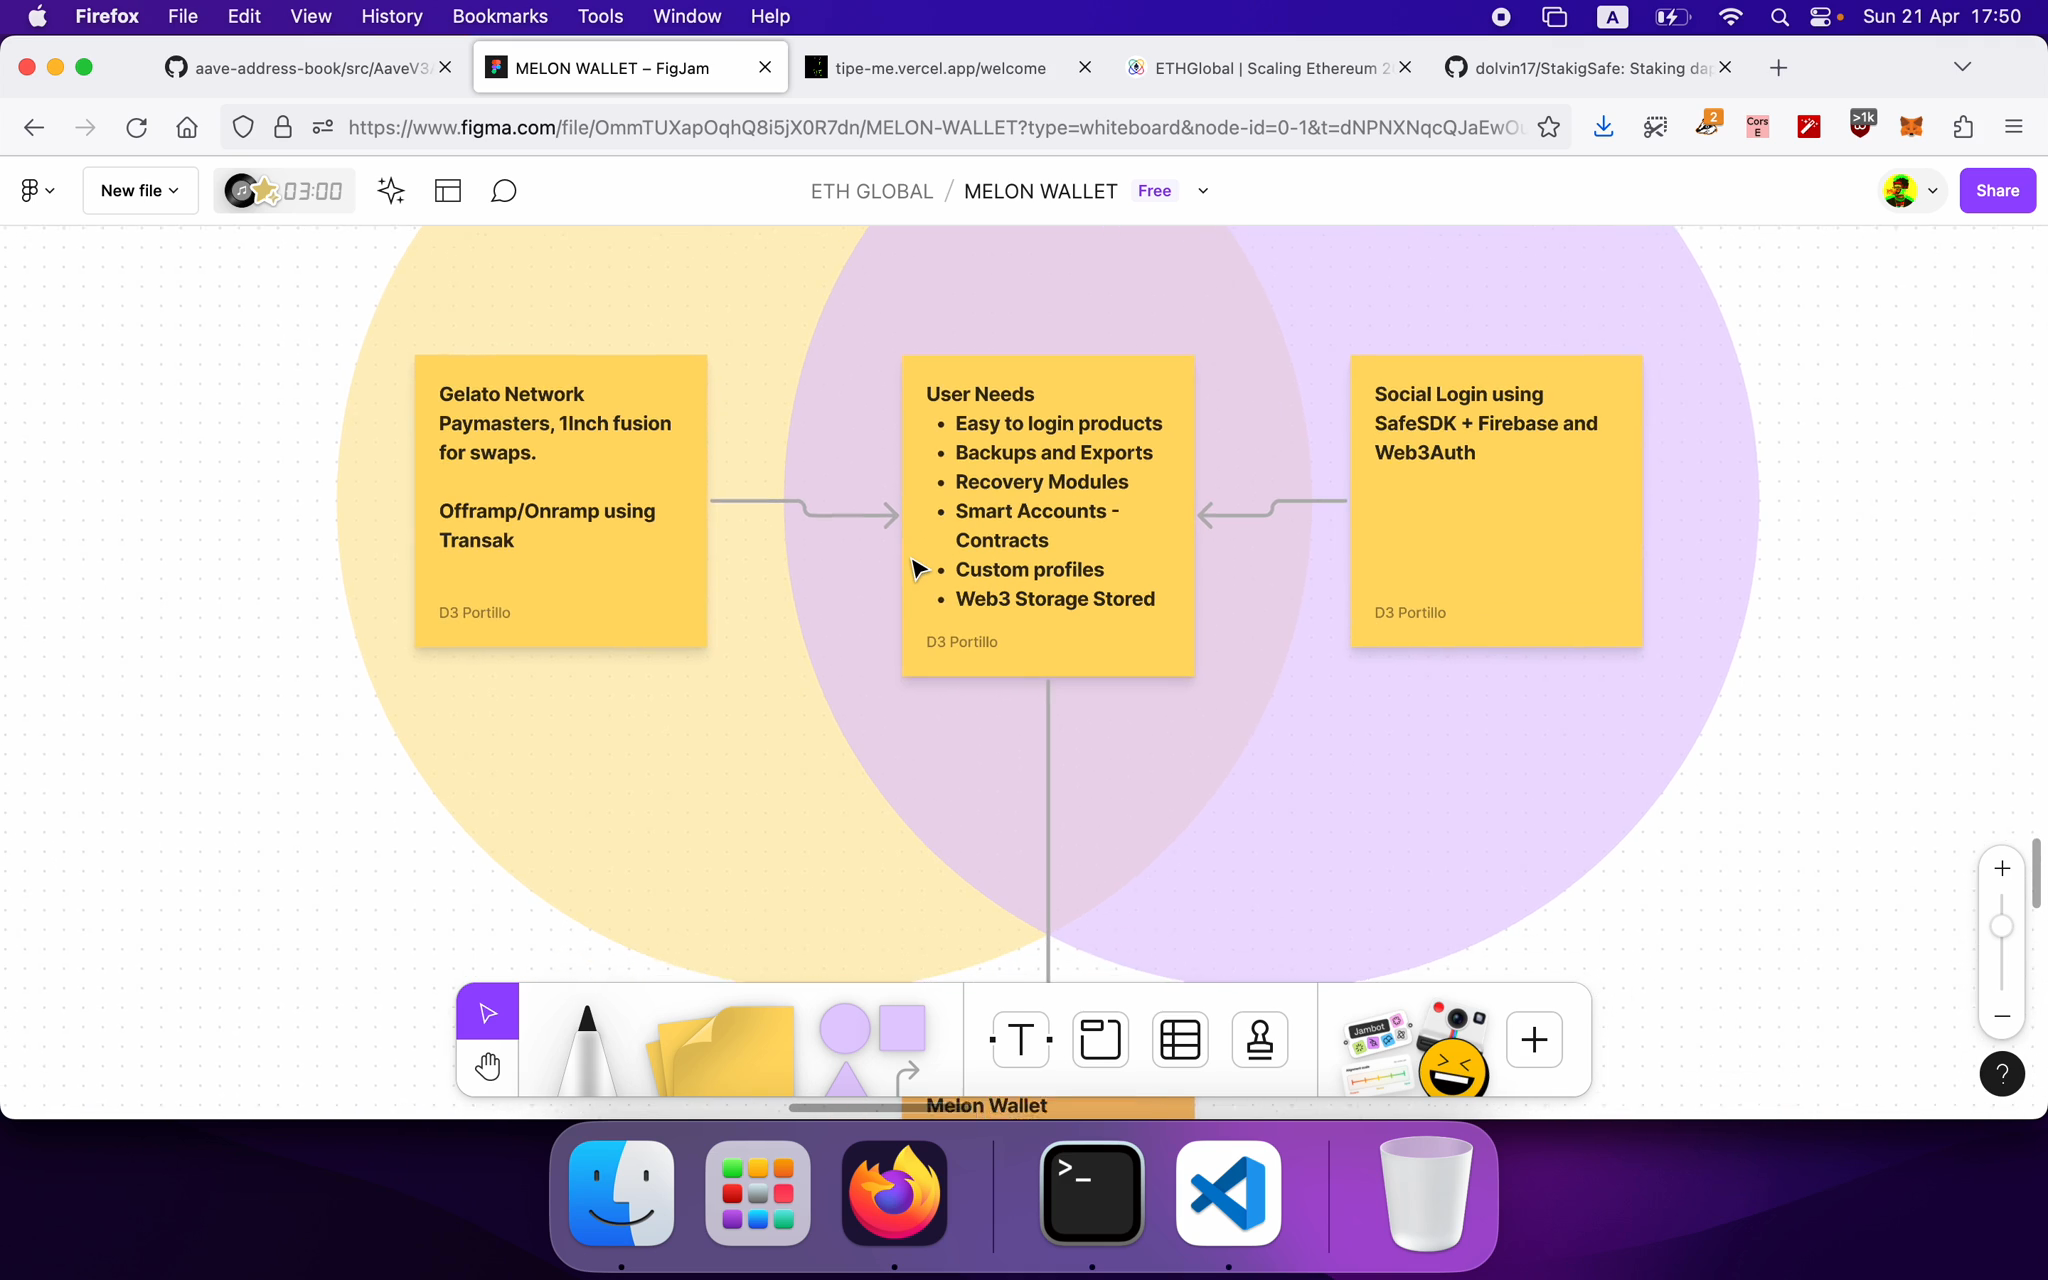This screenshot has width=2048, height=1280.
Task: Zoom in with the plus button
Action: [2002, 868]
